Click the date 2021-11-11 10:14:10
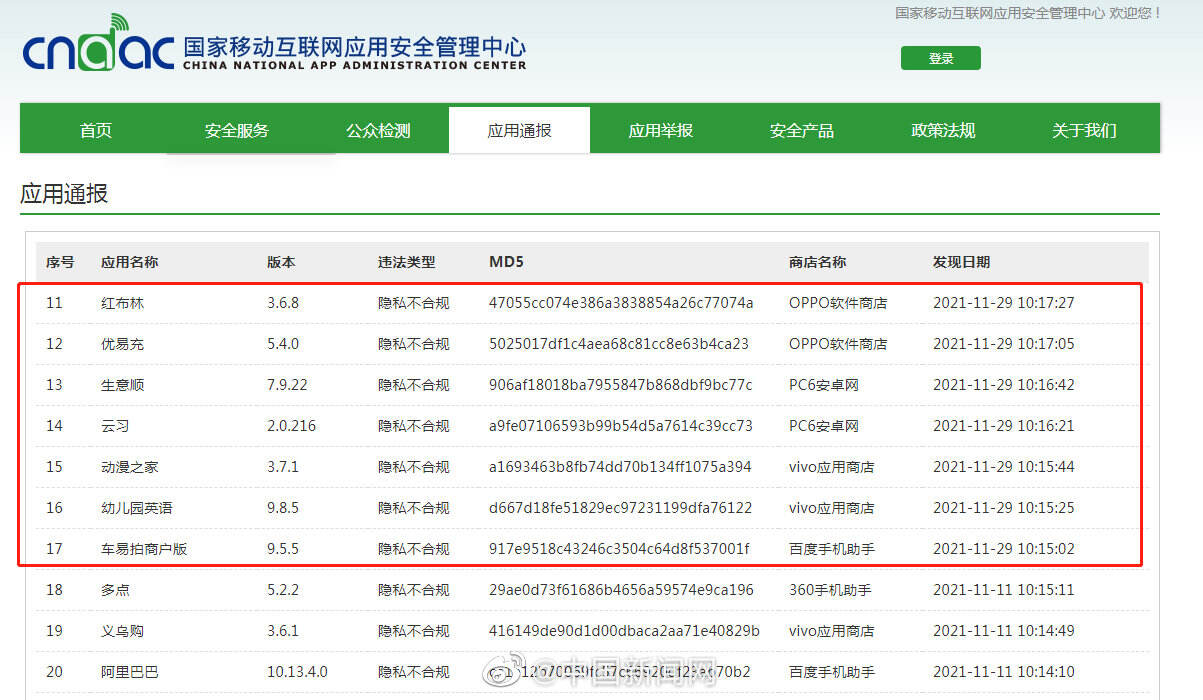This screenshot has width=1203, height=700. point(1004,672)
